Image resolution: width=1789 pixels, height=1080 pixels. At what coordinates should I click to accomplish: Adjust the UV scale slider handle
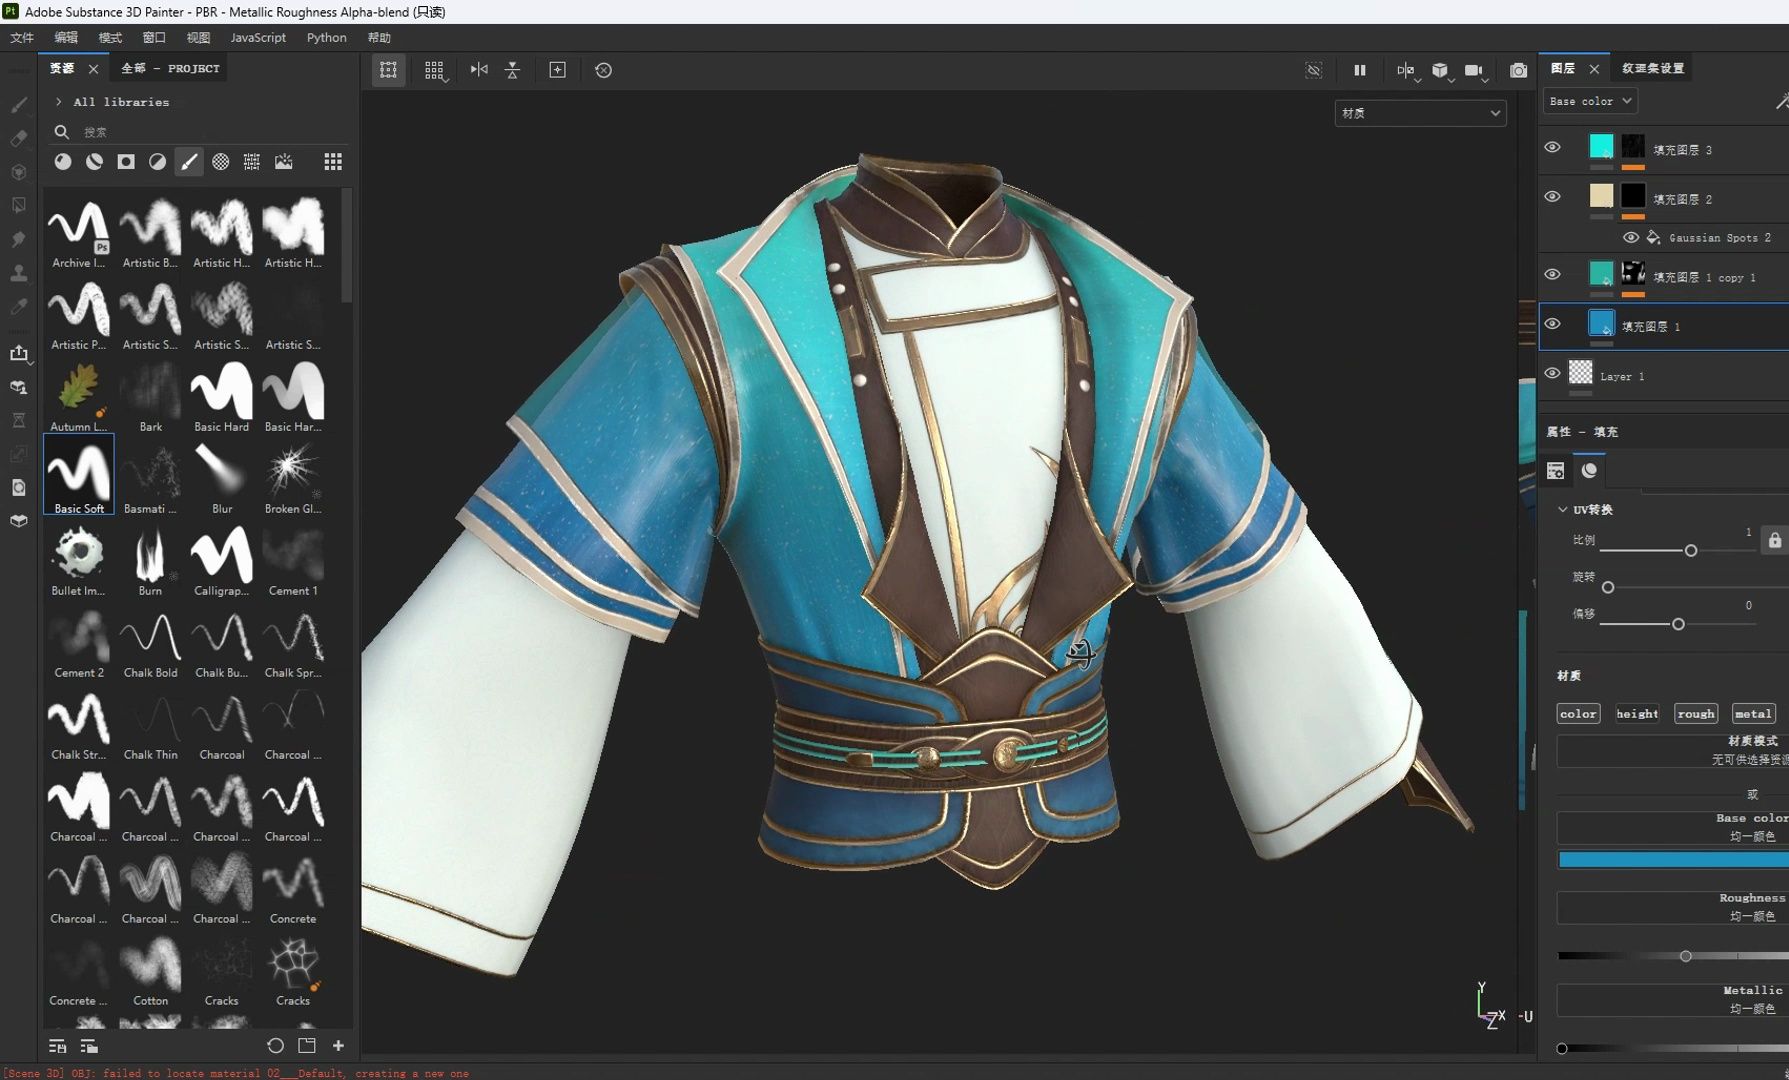click(x=1690, y=550)
